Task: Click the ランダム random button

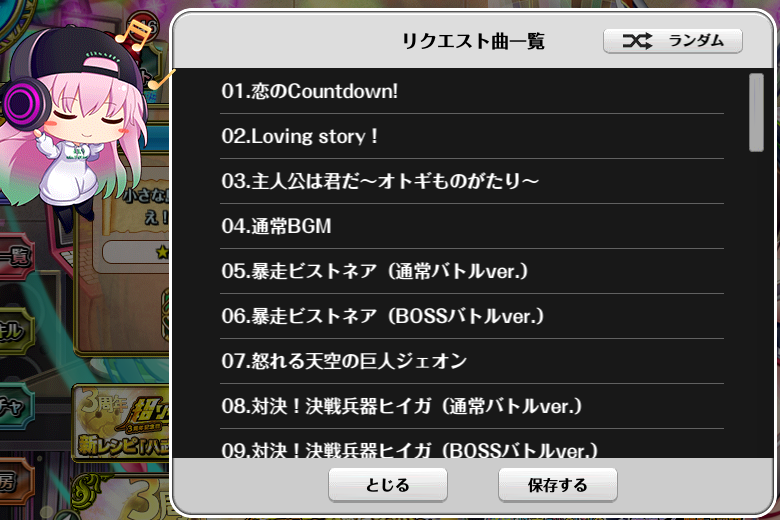Action: [673, 41]
